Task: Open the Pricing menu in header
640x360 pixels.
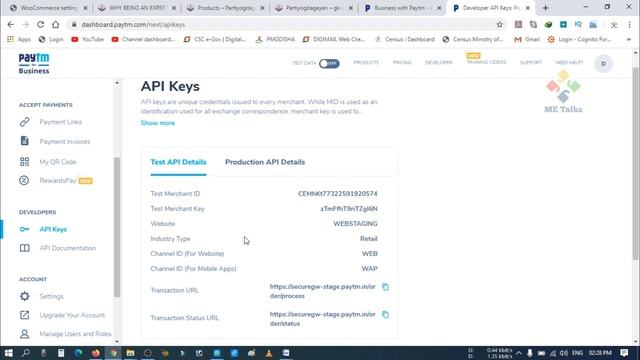Action: 402,62
